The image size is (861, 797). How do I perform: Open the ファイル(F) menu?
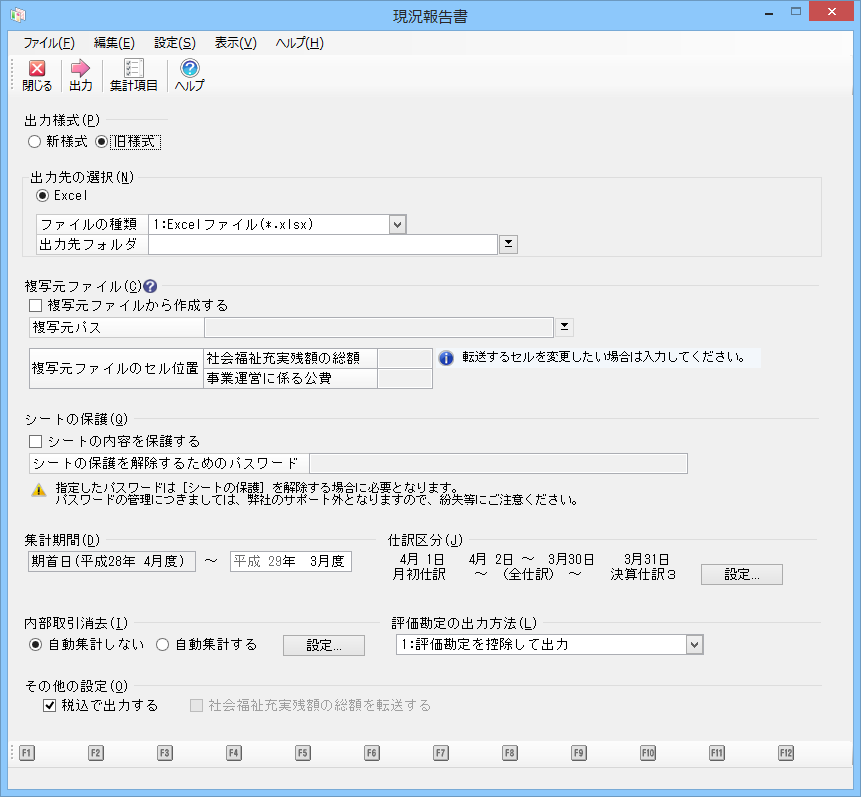coord(48,43)
